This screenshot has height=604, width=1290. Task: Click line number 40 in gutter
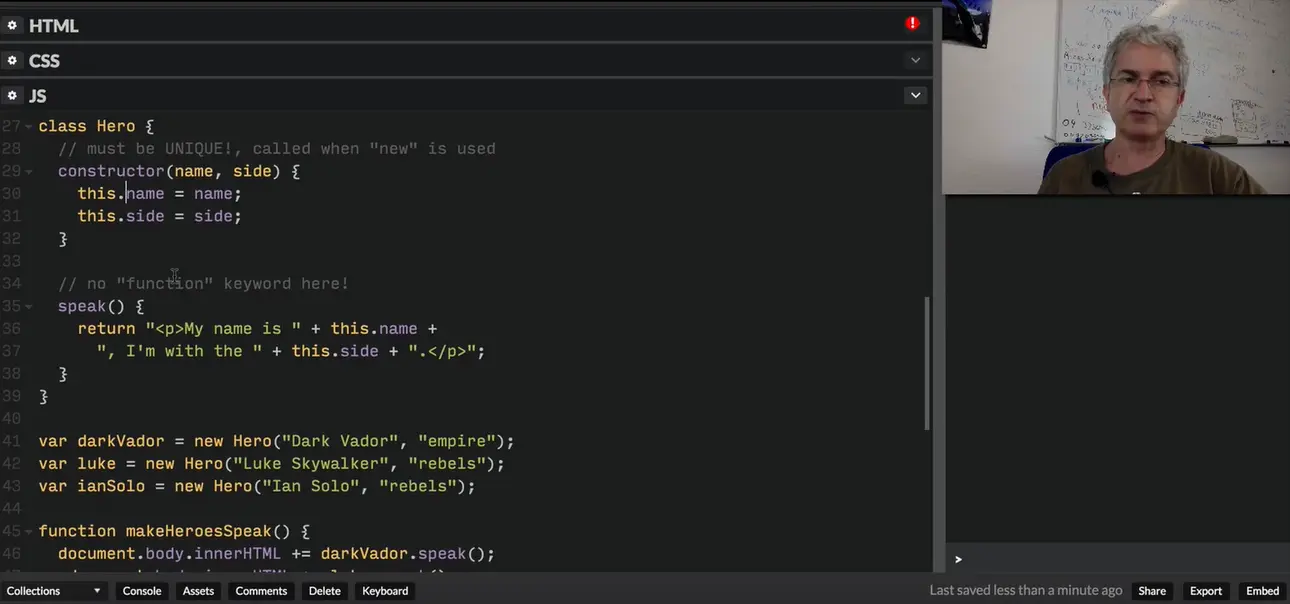11,419
